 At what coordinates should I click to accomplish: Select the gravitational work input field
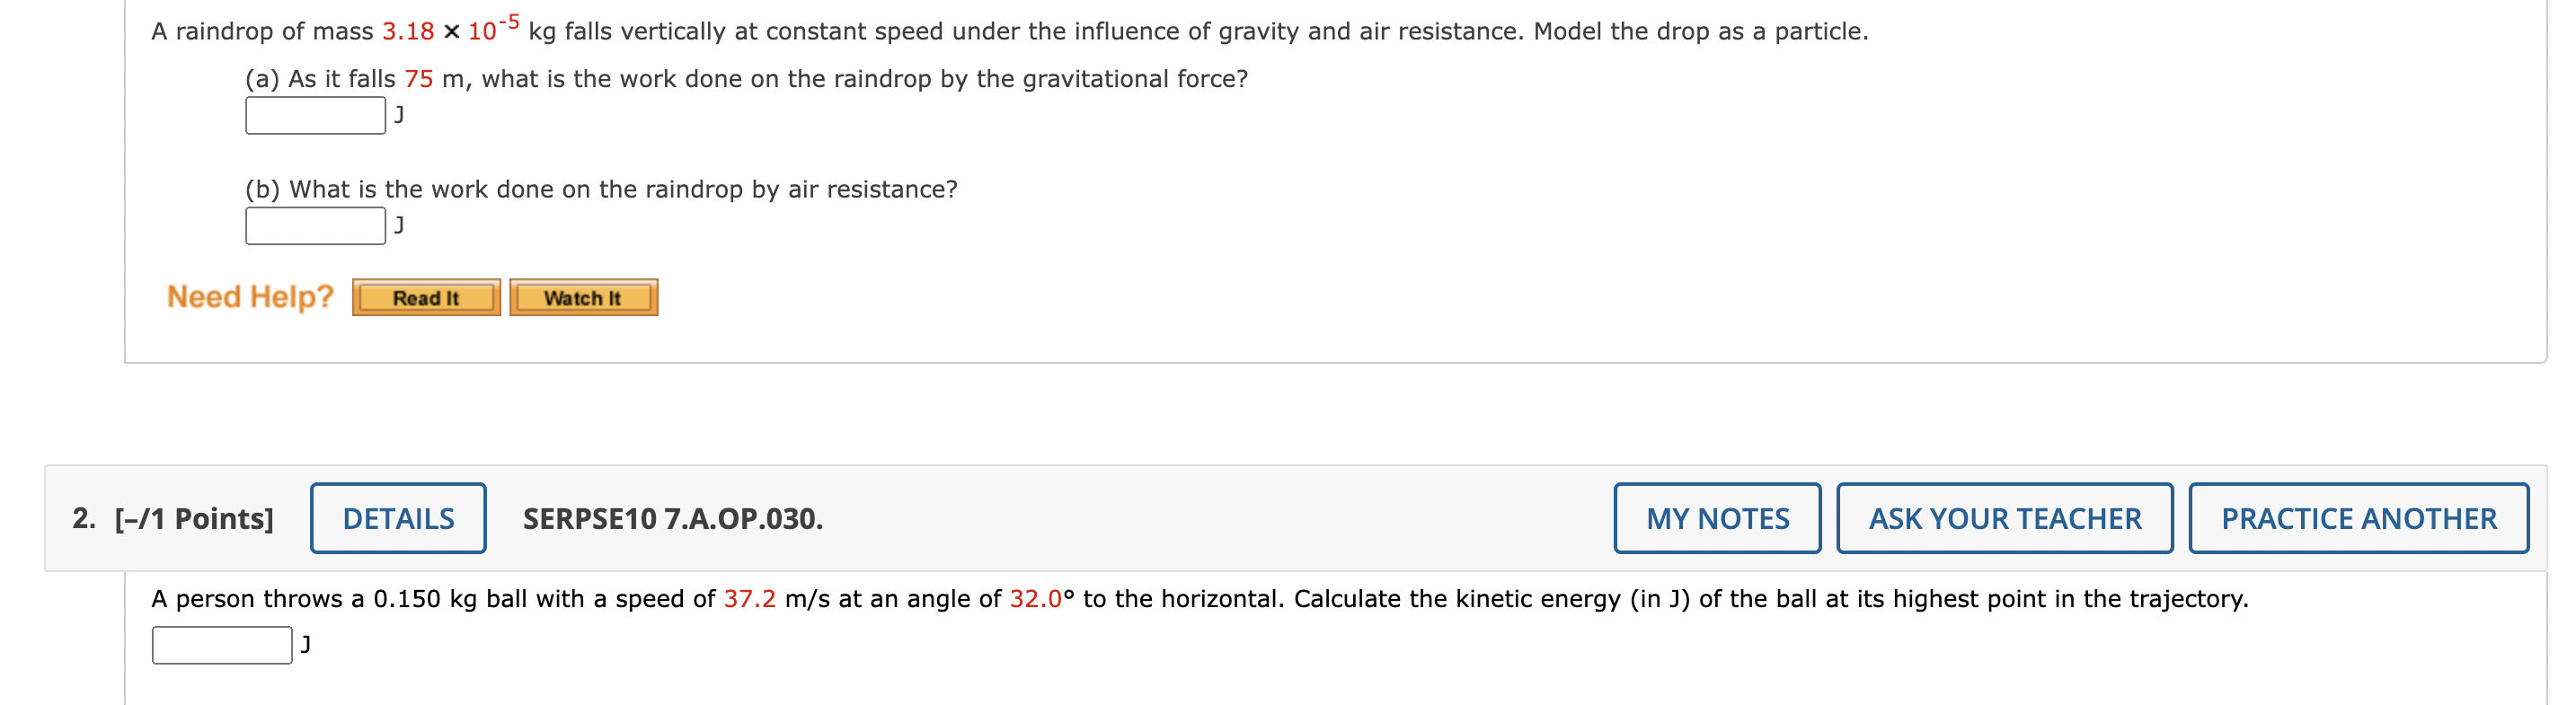[312, 113]
